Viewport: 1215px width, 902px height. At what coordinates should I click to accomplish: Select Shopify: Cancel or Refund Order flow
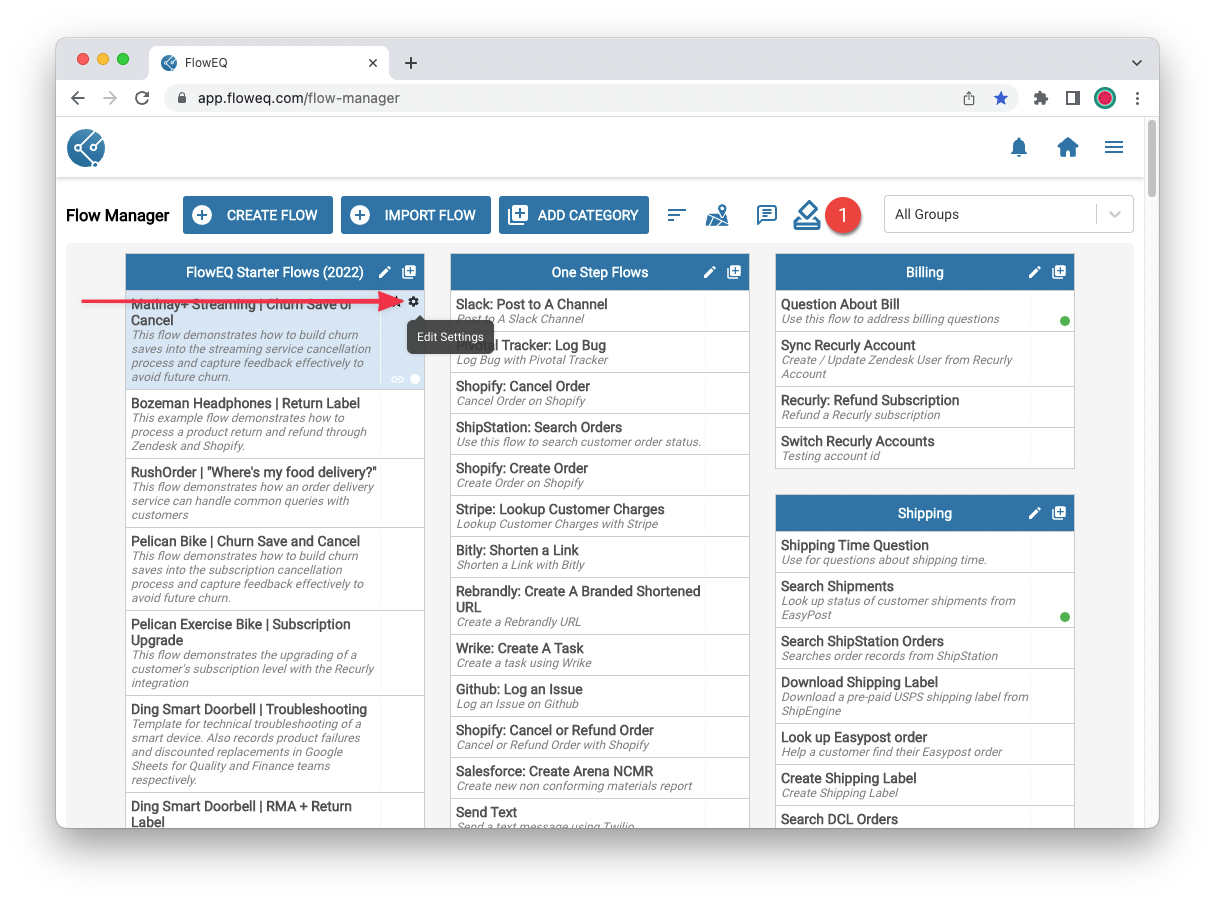coord(600,737)
